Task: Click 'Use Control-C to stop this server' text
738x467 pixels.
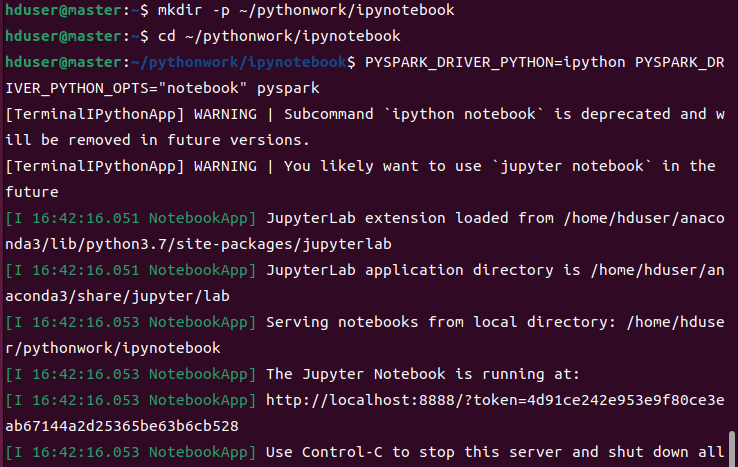Action: (x=414, y=452)
